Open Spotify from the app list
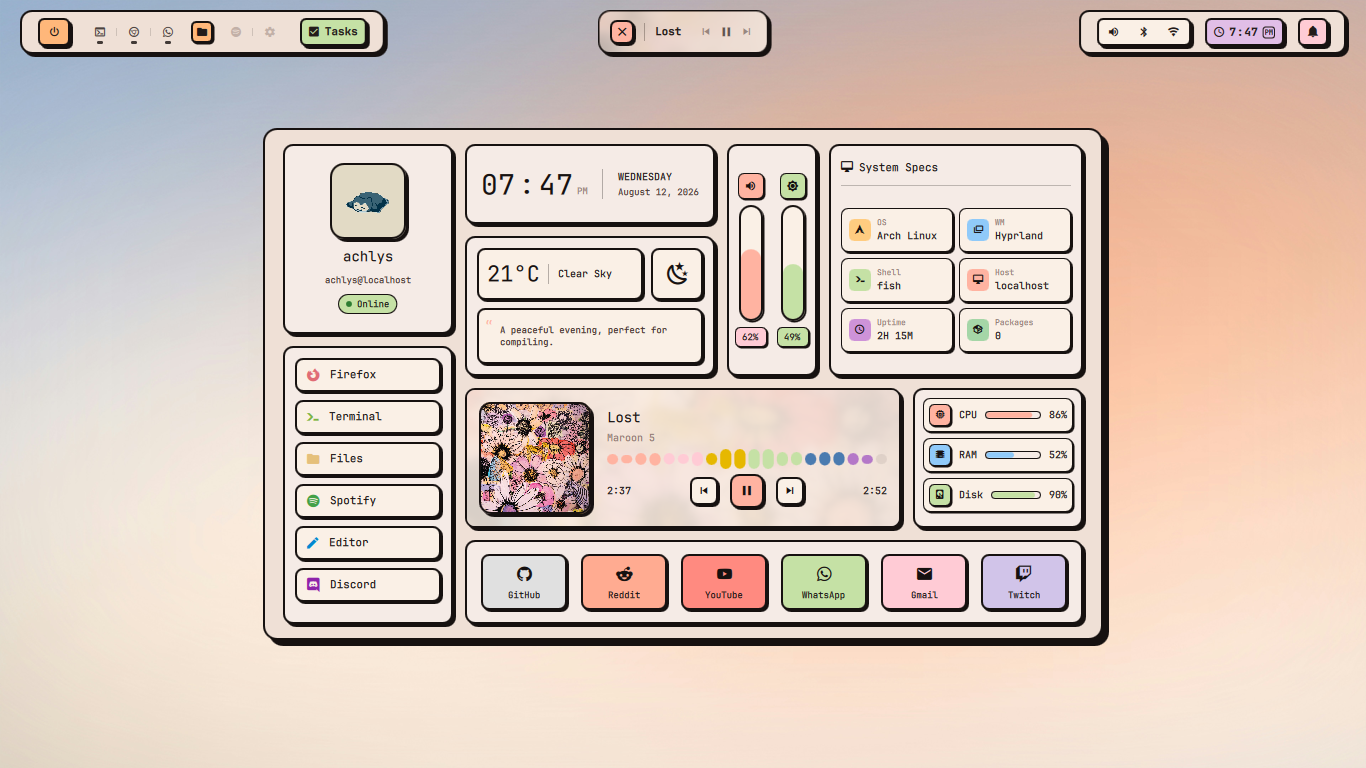The height and width of the screenshot is (768, 1366). [x=368, y=501]
